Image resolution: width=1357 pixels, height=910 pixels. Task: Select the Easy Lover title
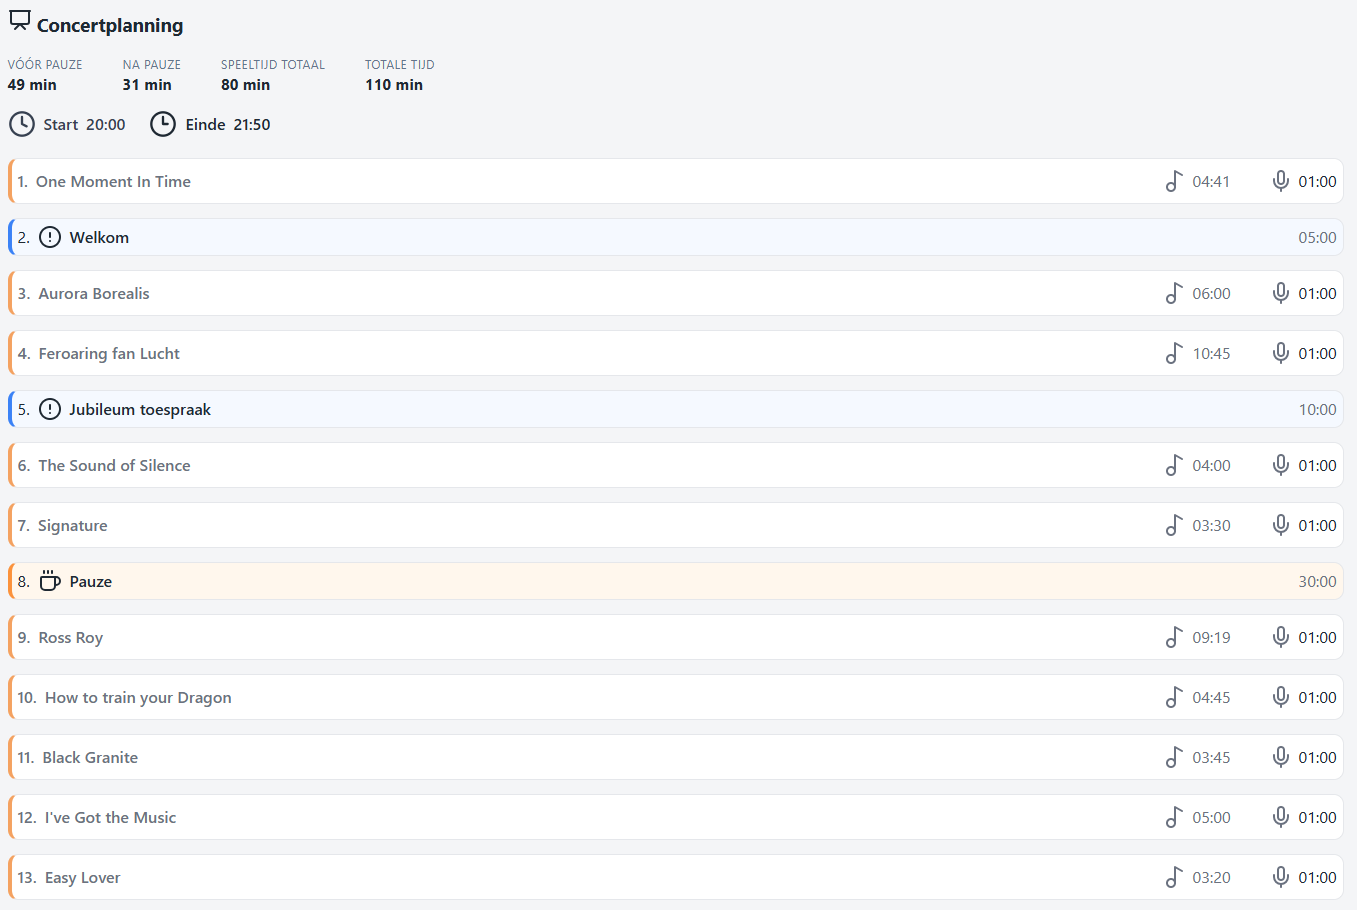pyautogui.click(x=82, y=878)
